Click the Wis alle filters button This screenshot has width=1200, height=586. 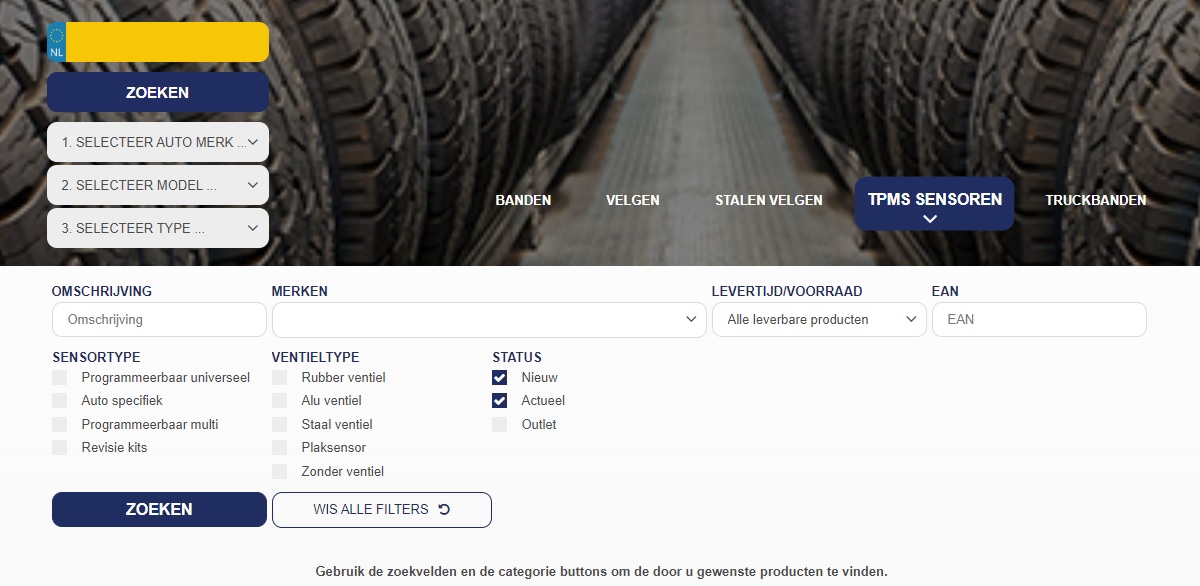click(x=382, y=509)
